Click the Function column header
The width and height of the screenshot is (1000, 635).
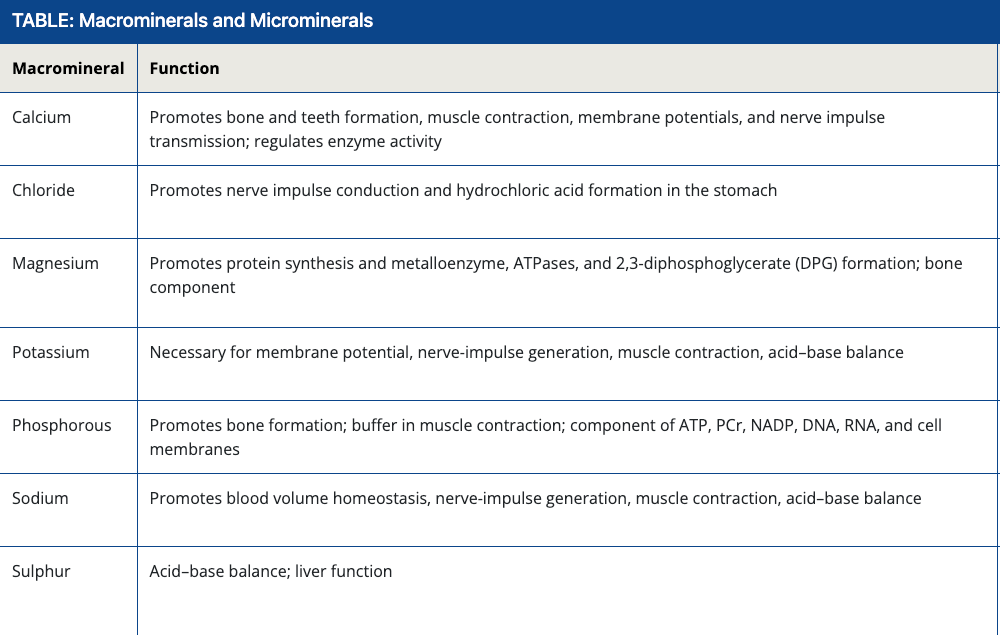(184, 69)
